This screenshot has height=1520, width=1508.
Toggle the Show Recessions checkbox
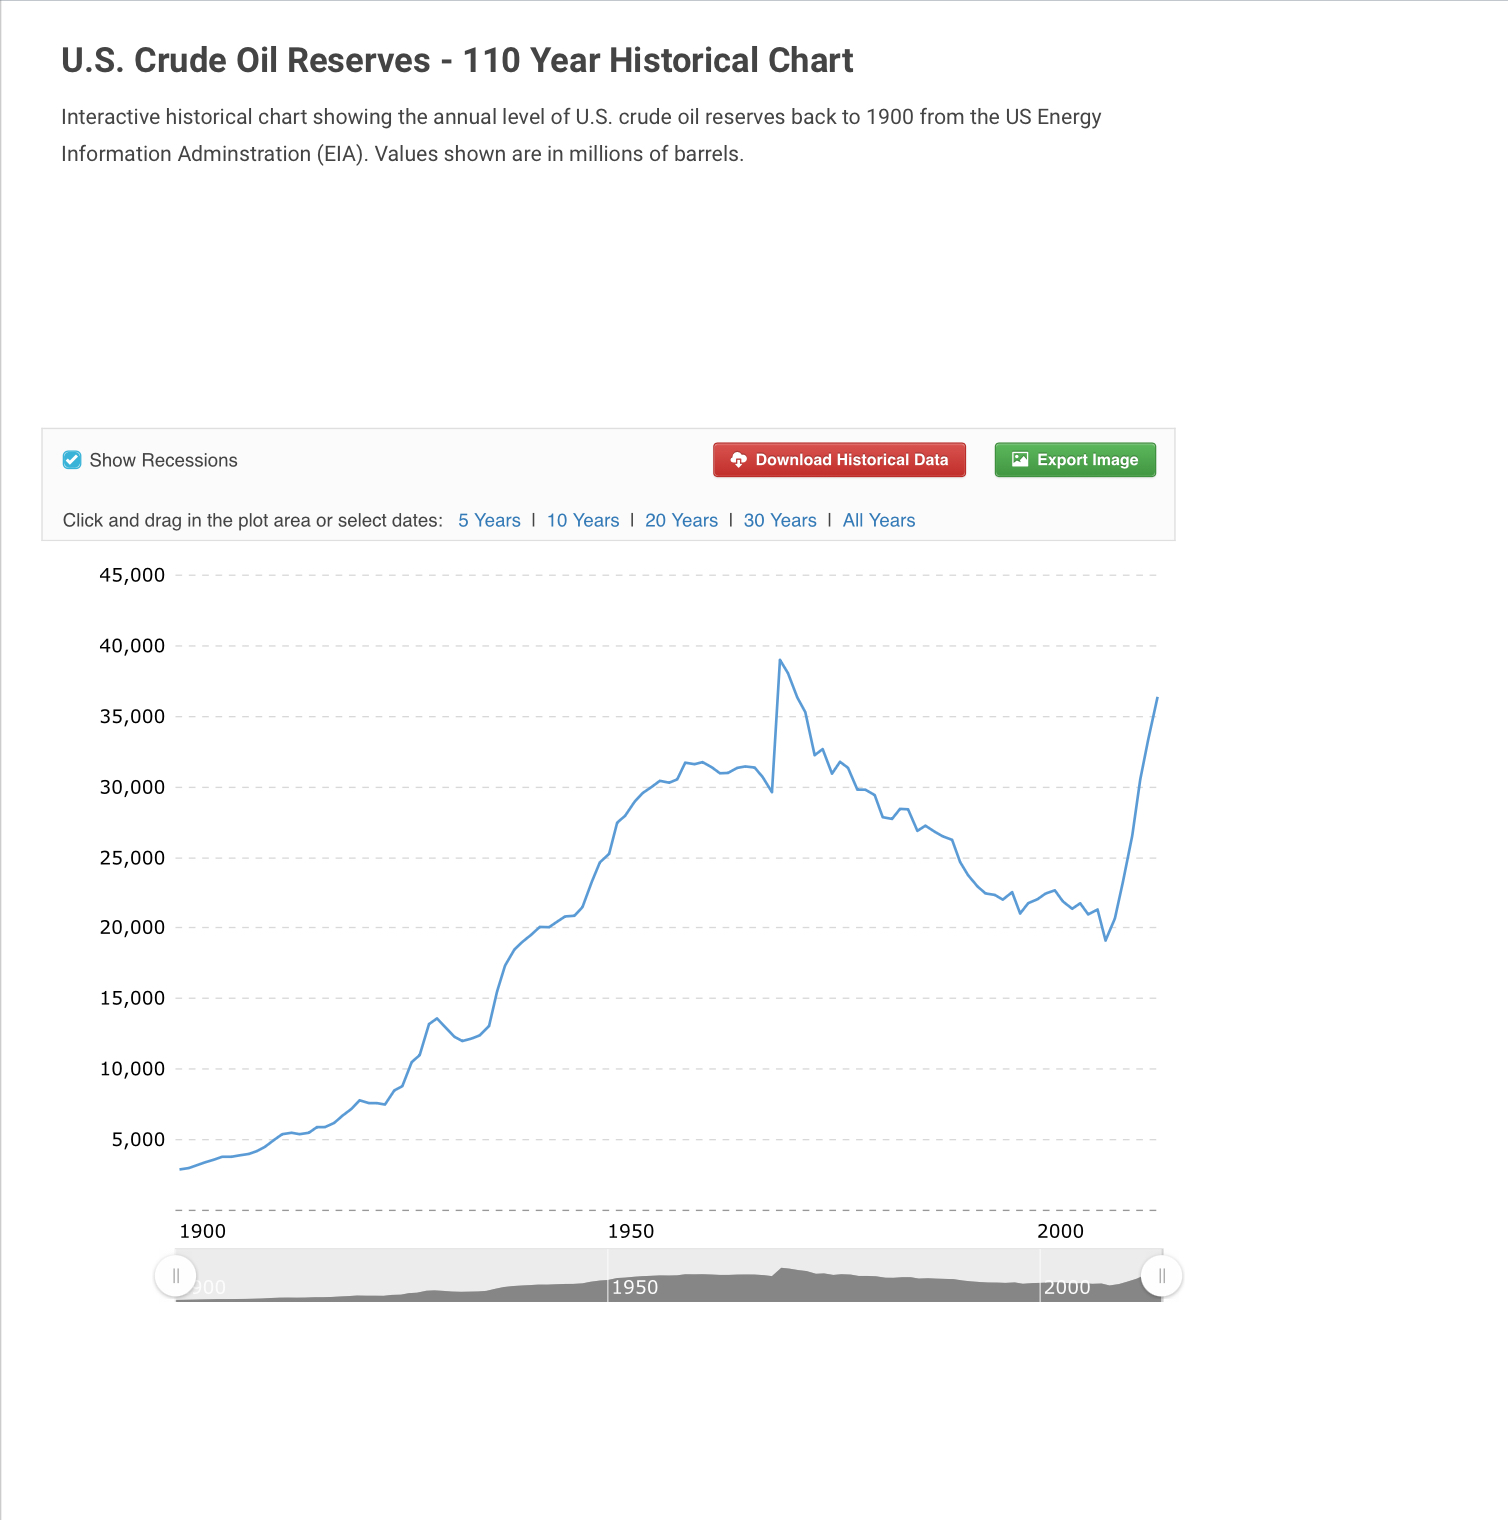(x=72, y=460)
